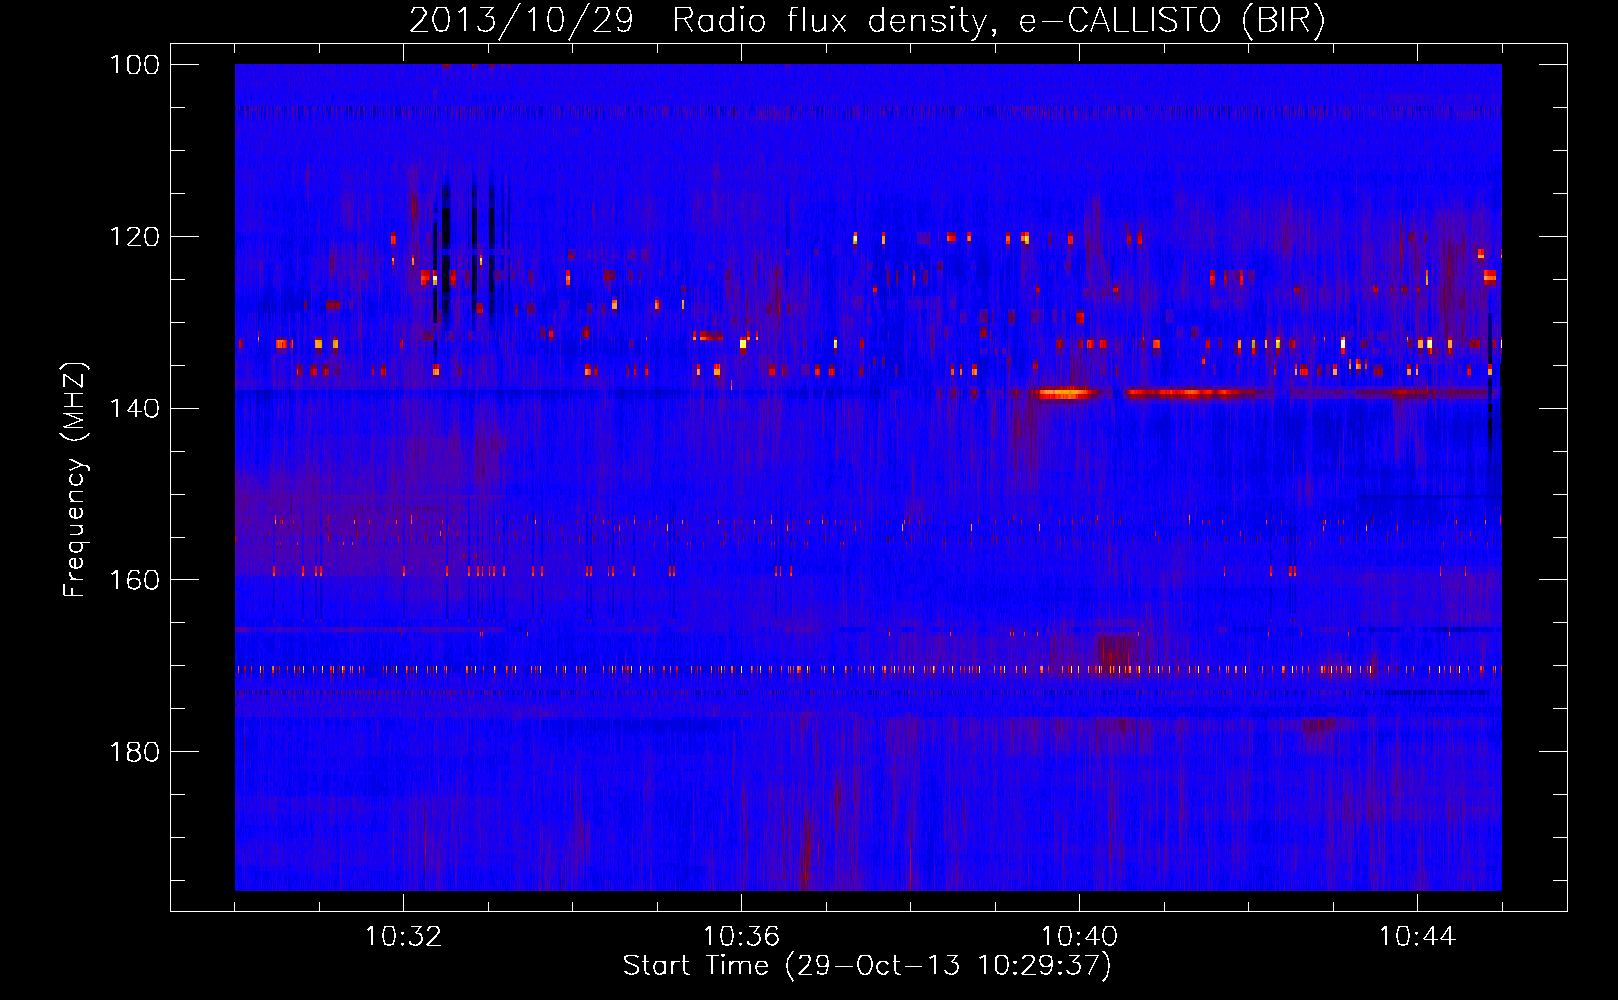Click the 10:44 time tick label

pos(1417,936)
